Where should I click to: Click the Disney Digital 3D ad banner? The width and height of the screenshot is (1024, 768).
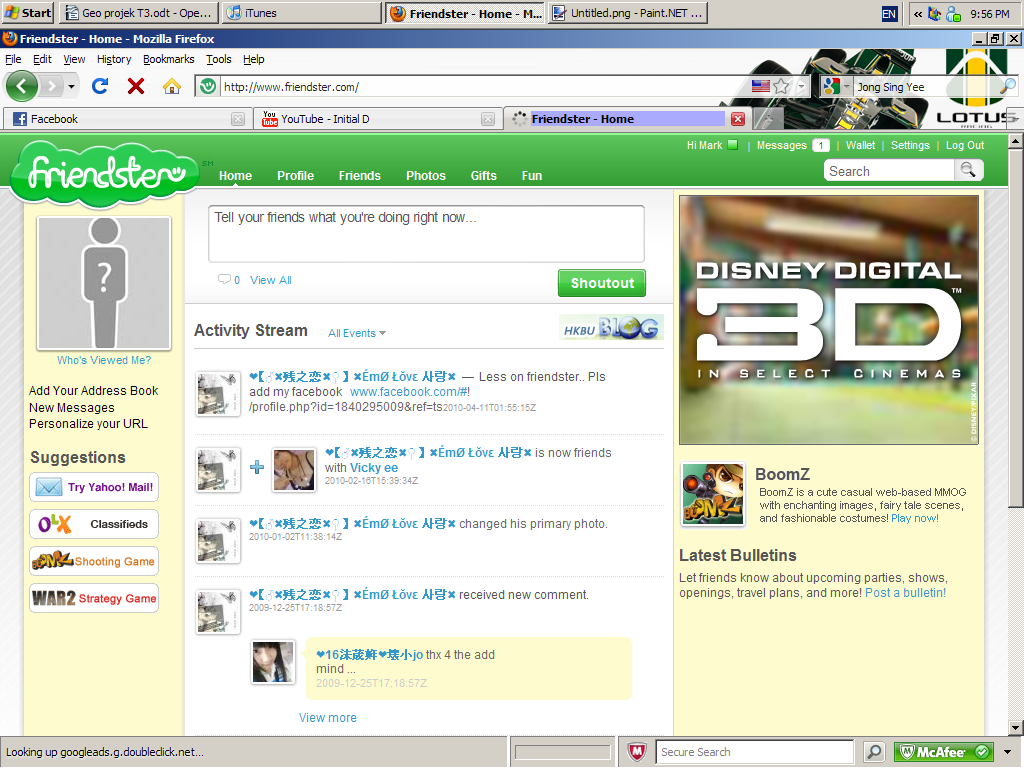[829, 320]
